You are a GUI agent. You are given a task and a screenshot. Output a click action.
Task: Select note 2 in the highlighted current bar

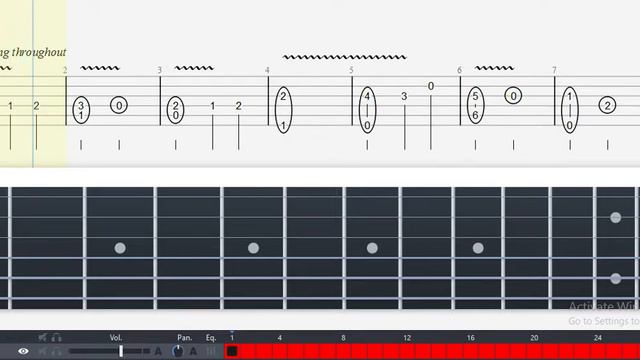(36, 106)
